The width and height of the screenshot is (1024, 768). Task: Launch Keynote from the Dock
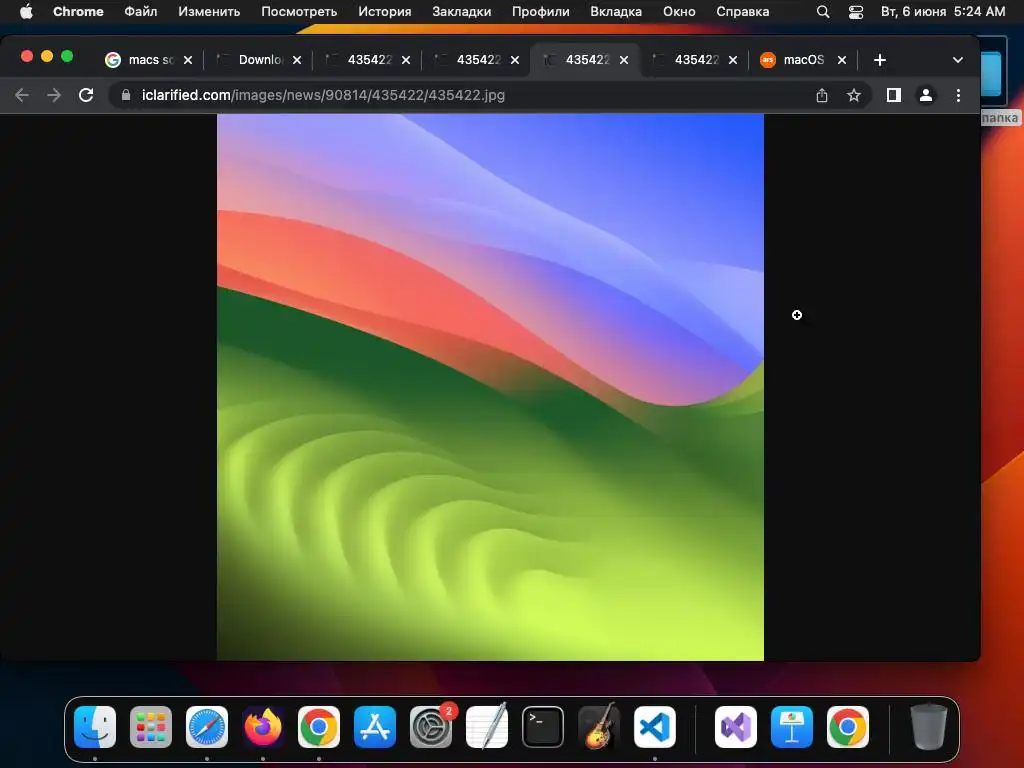pyautogui.click(x=792, y=727)
